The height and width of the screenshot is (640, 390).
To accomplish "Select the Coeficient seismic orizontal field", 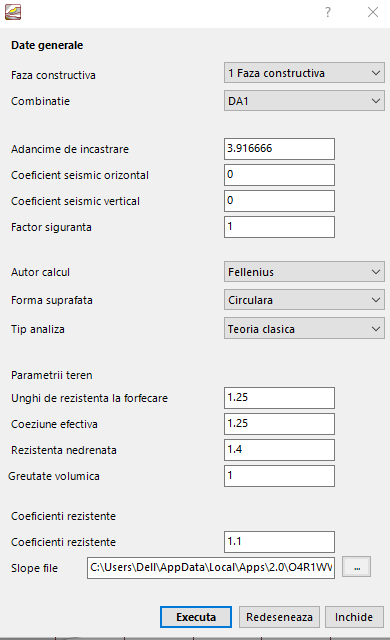I will click(x=279, y=175).
